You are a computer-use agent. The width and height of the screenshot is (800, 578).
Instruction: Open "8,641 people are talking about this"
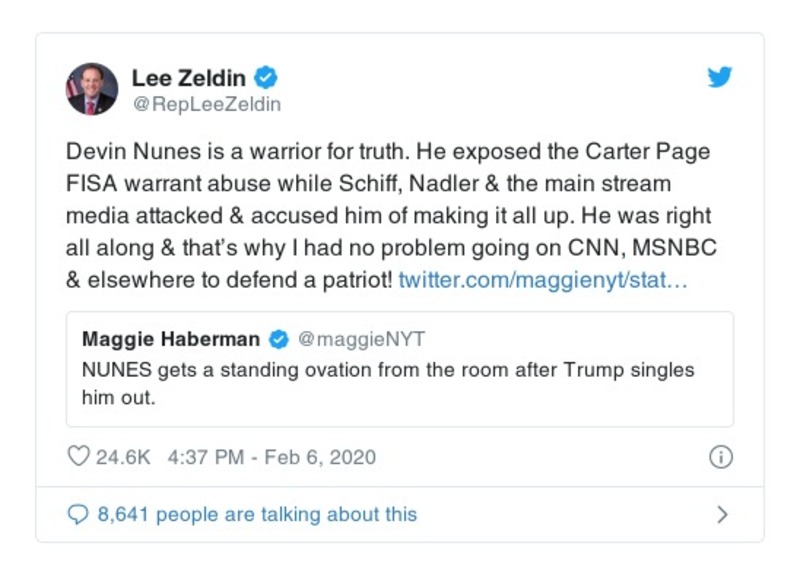click(x=257, y=515)
